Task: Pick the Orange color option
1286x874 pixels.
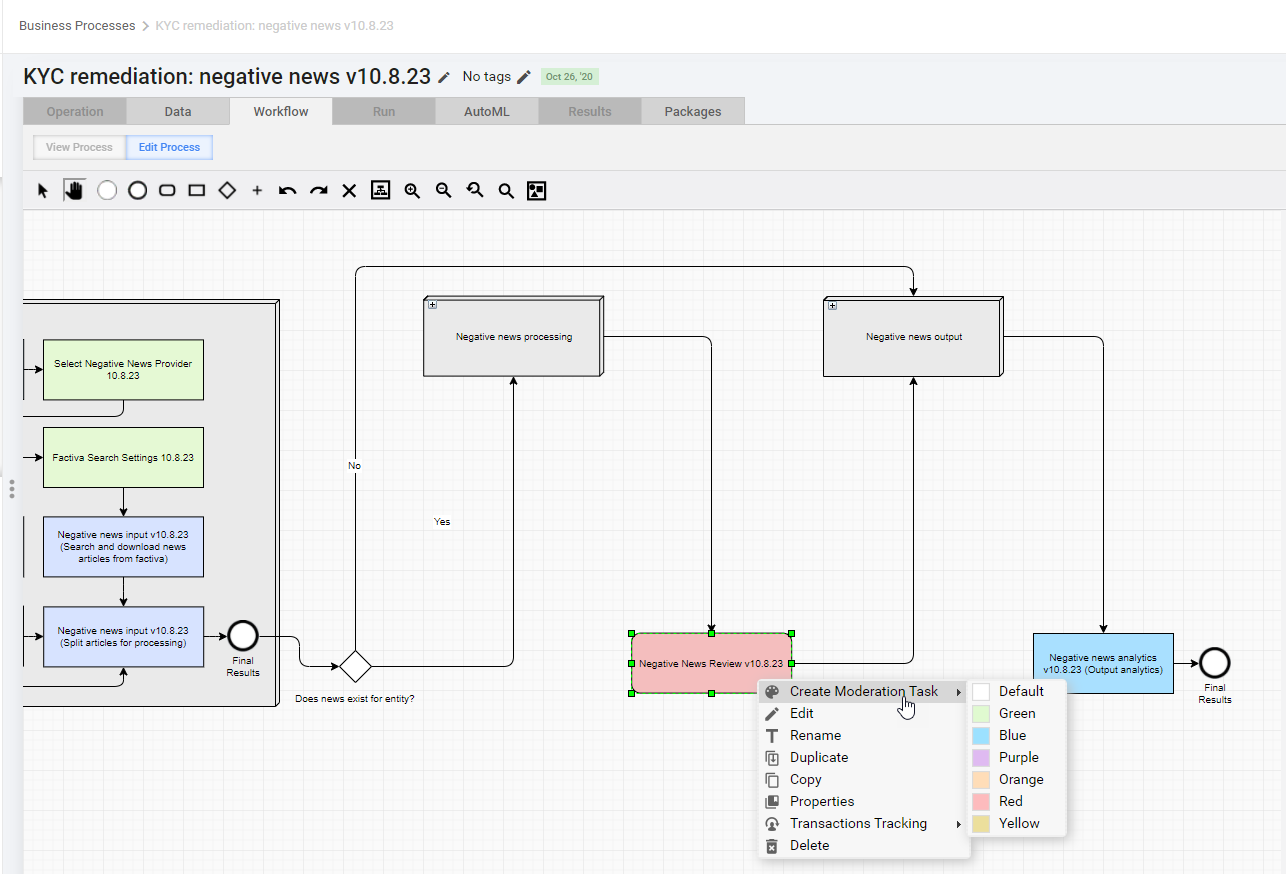Action: pyautogui.click(x=1017, y=779)
